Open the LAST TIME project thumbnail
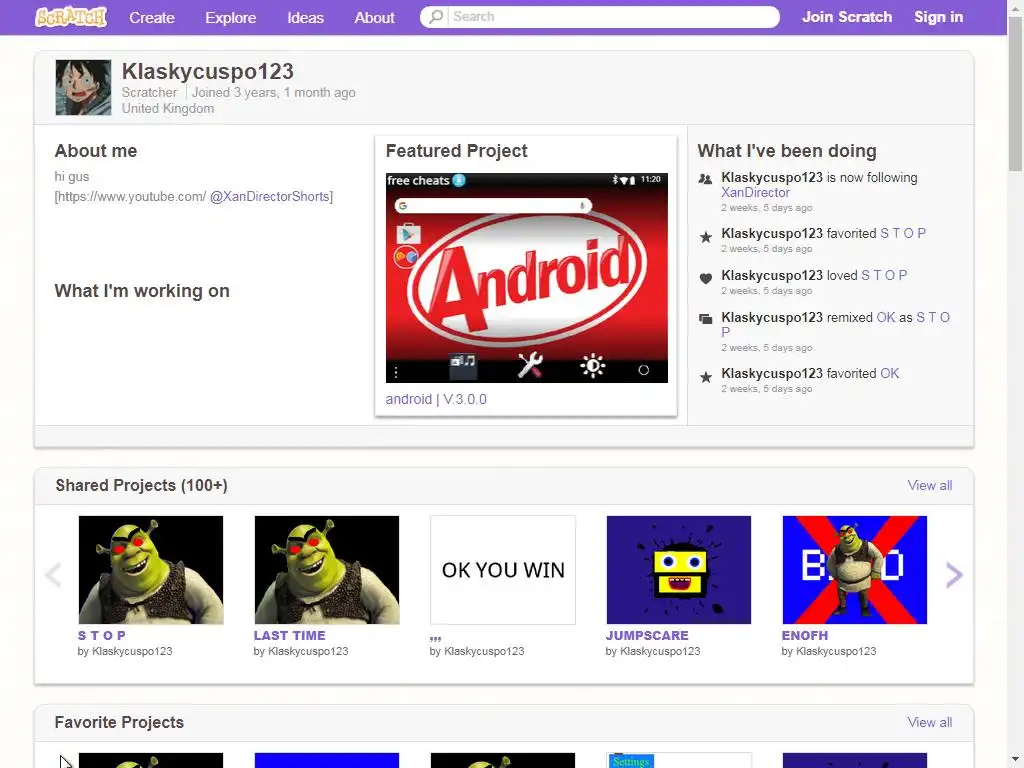This screenshot has height=768, width=1024. [327, 570]
